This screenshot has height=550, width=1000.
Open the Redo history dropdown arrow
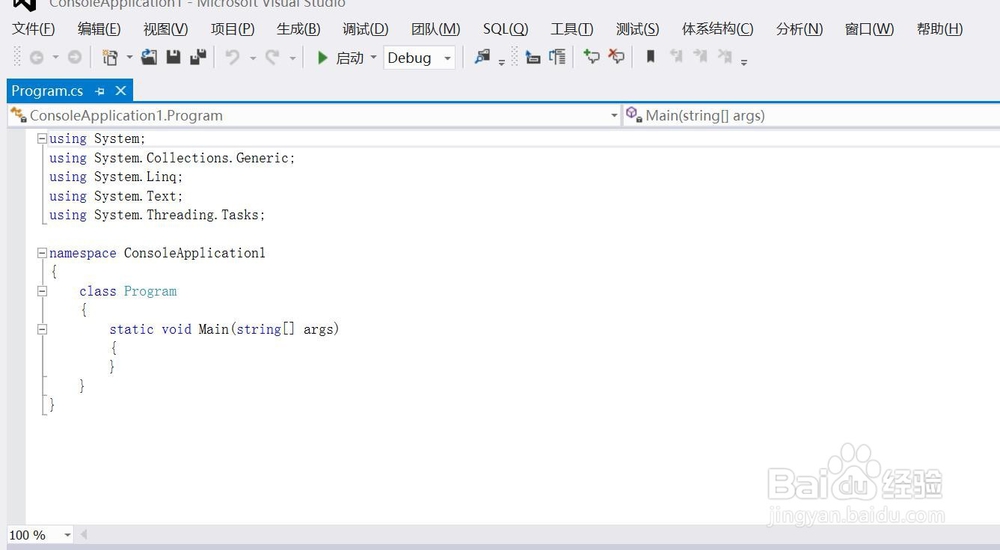point(292,58)
